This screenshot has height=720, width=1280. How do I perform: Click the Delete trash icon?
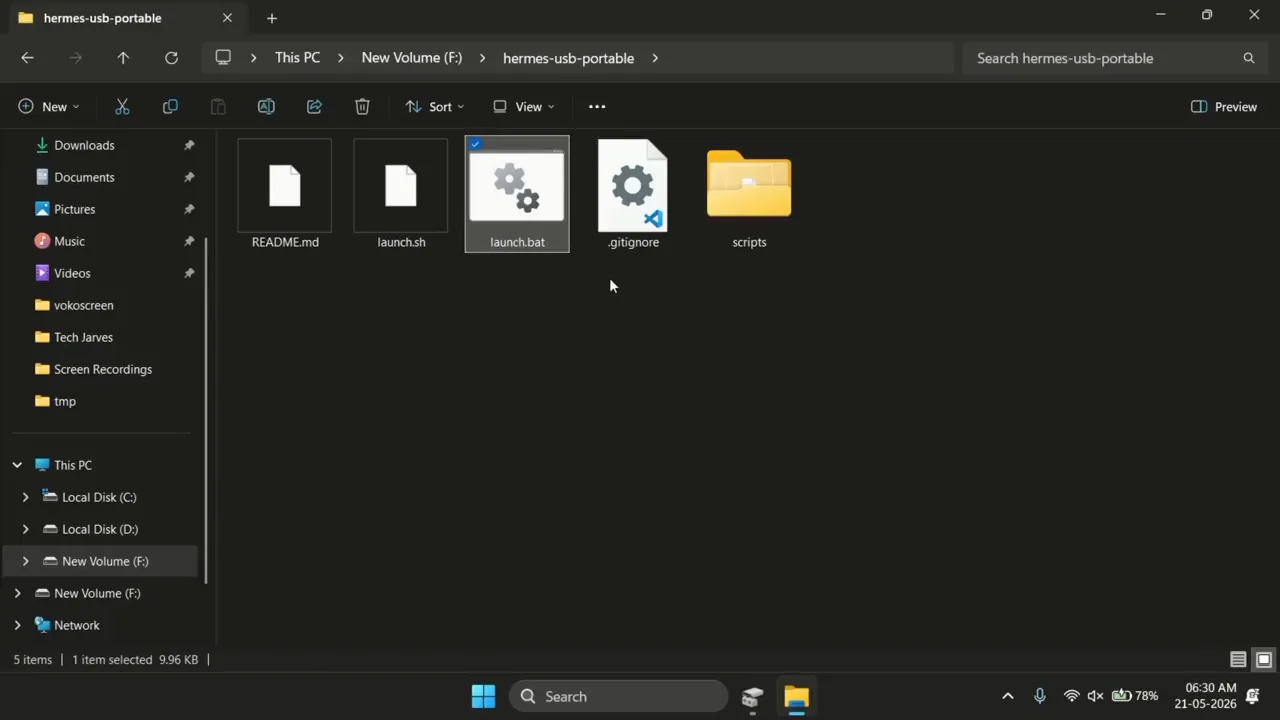[x=362, y=107]
